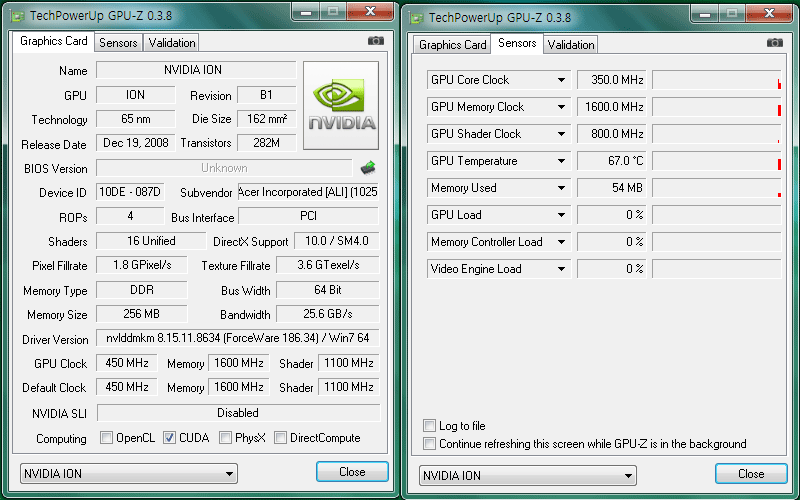Click the GPU Temperature history graph
Image resolution: width=800 pixels, height=500 pixels.
tap(716, 161)
